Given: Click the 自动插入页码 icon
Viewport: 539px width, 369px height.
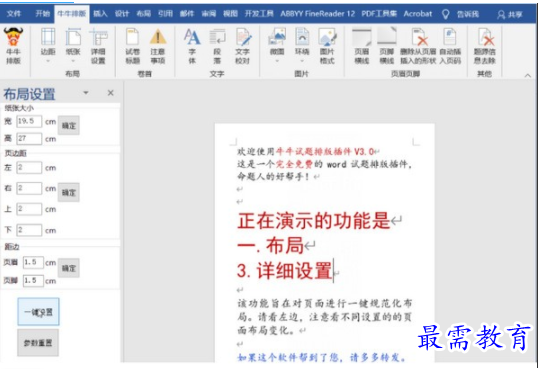Looking at the screenshot, I should 450,37.
